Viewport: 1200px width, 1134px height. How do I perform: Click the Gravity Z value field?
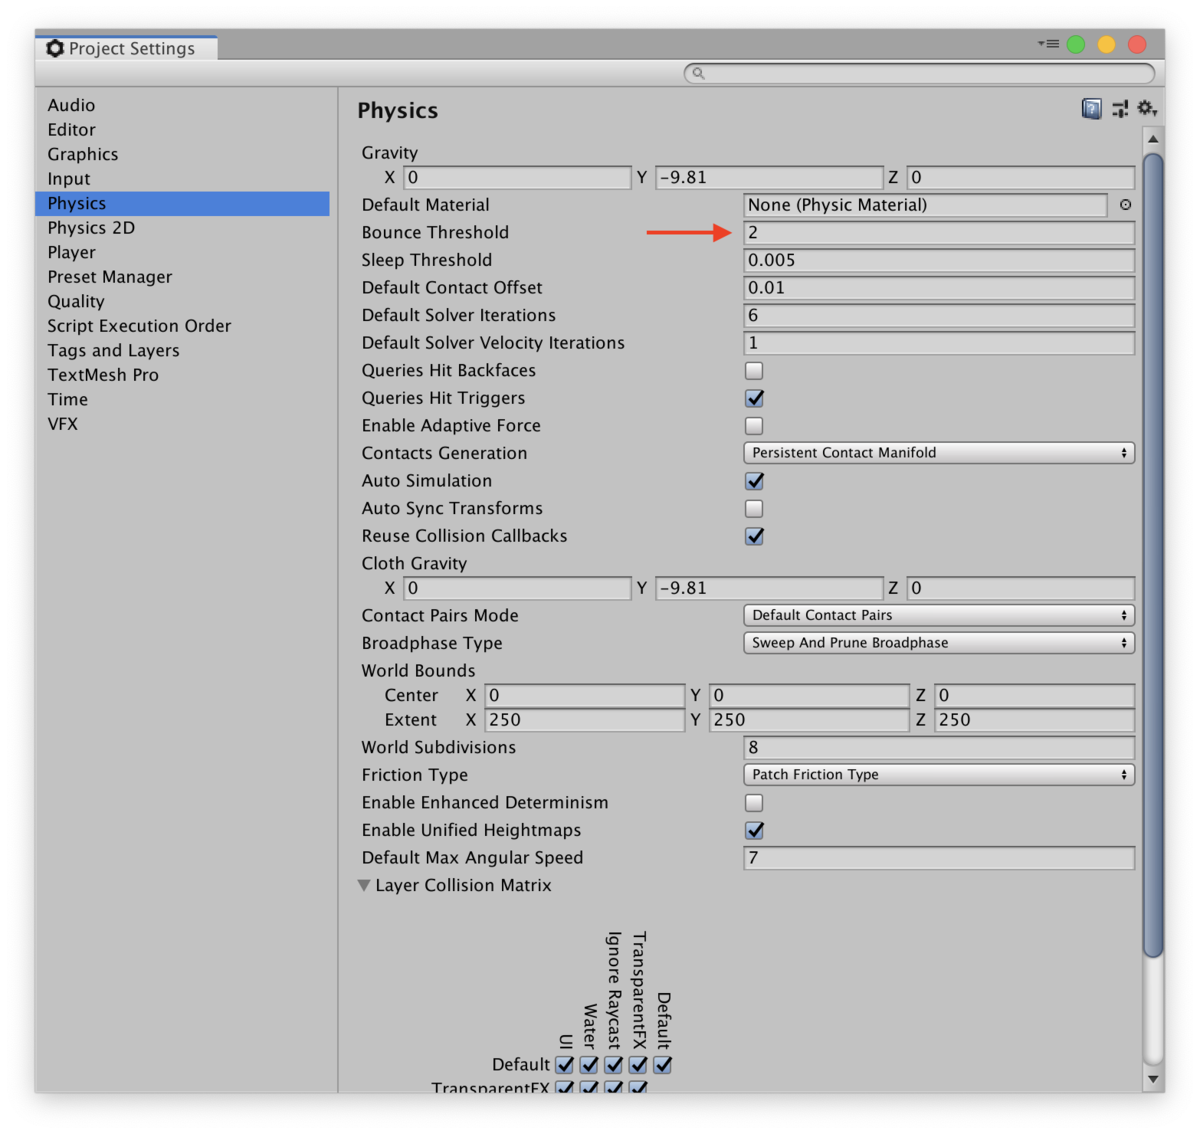(1021, 178)
